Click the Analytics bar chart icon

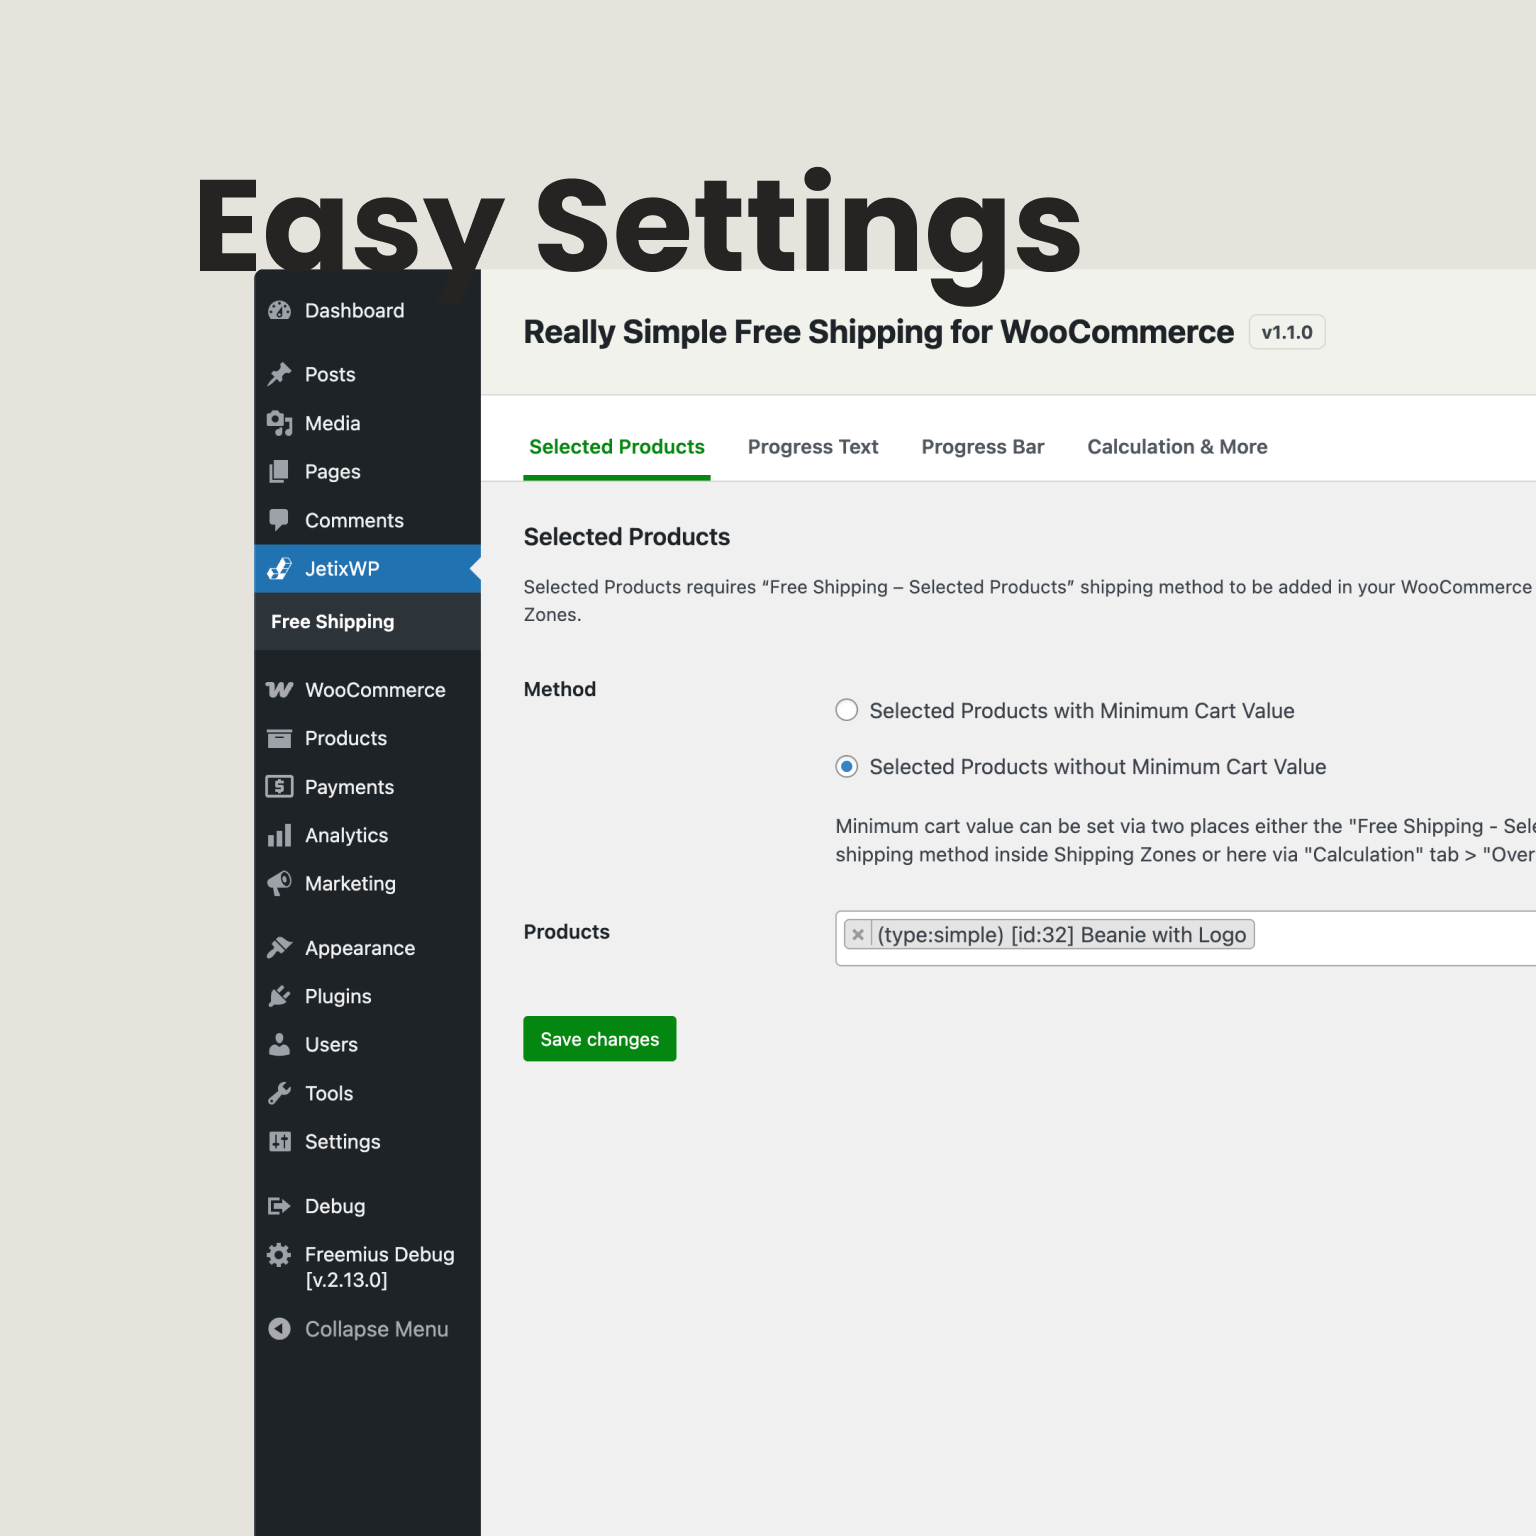[x=279, y=836]
